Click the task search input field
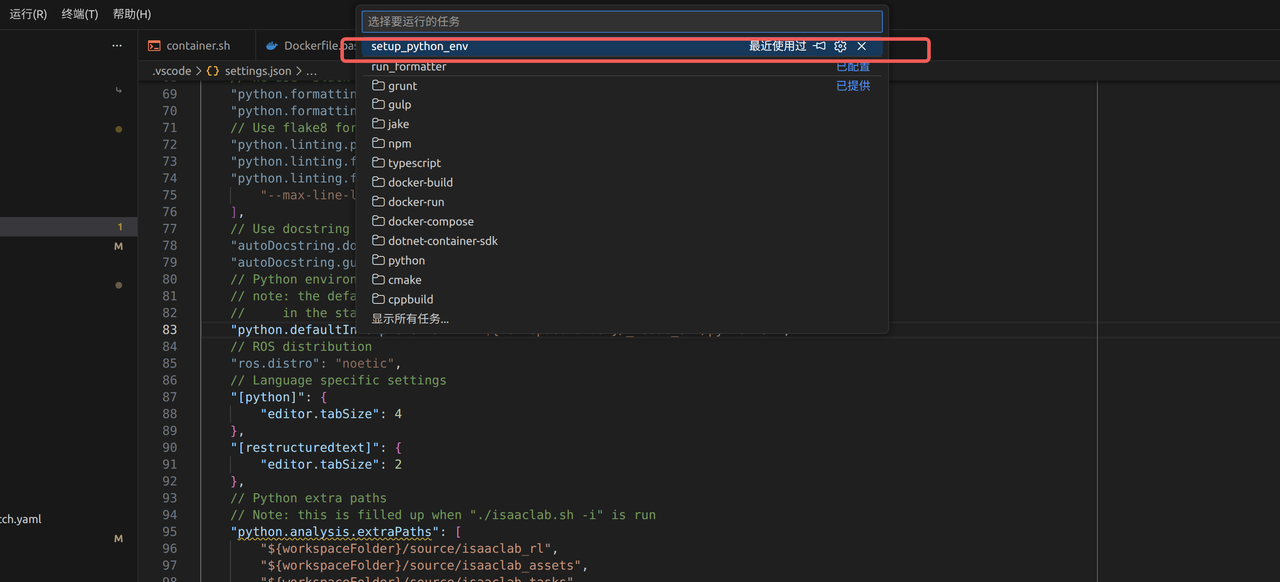Screen dimensions: 1280x582 (x=622, y=21)
